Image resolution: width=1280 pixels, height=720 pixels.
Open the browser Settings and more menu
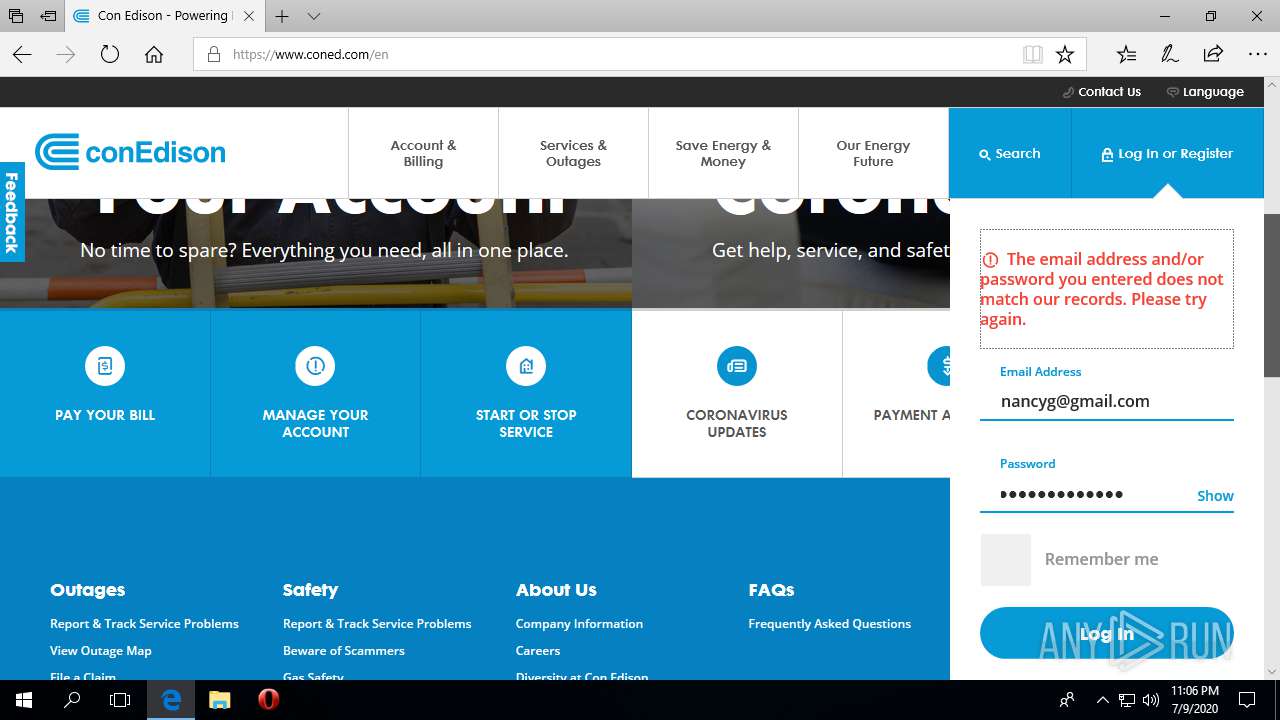coord(1257,55)
